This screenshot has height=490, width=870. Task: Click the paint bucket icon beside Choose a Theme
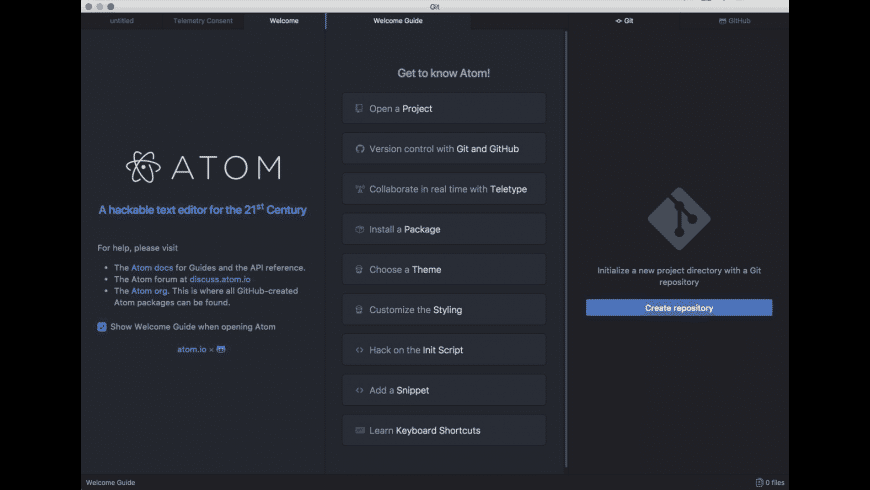(x=359, y=270)
